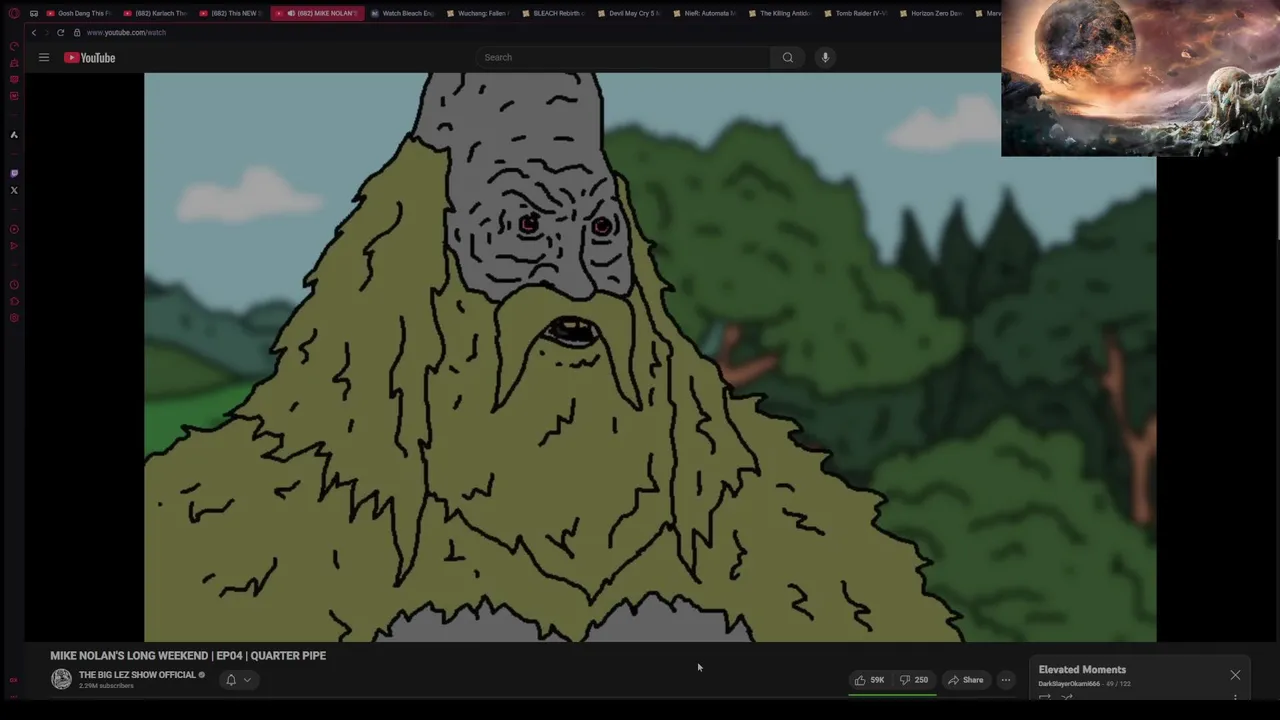Viewport: 1280px width, 720px height.
Task: Open the 'Horizon Zero Dawn' tab
Action: (931, 13)
